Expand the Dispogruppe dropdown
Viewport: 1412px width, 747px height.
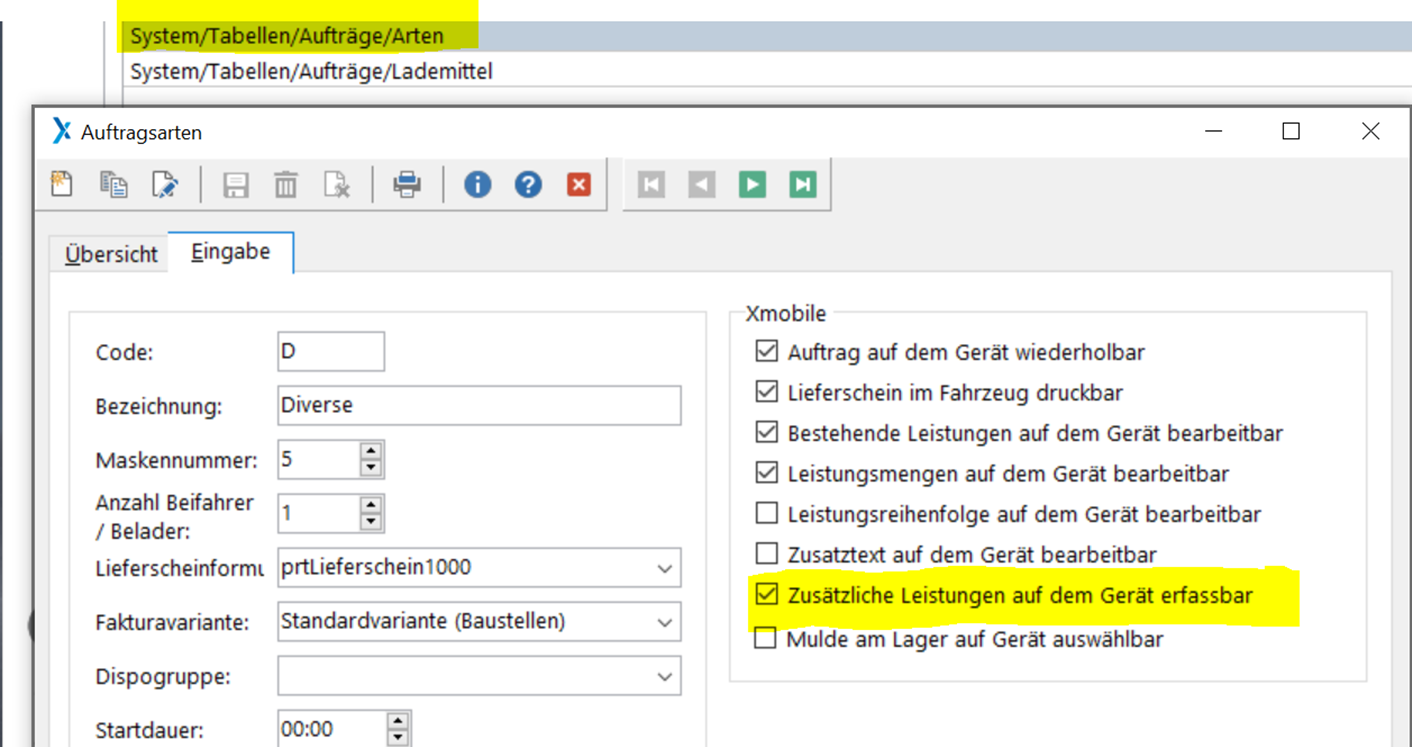(x=664, y=676)
